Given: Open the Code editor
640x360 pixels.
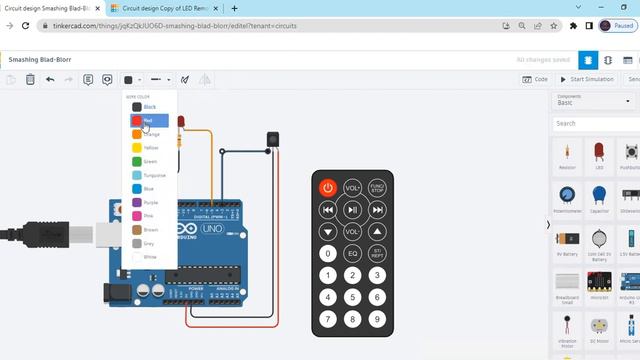Looking at the screenshot, I should click(x=535, y=79).
